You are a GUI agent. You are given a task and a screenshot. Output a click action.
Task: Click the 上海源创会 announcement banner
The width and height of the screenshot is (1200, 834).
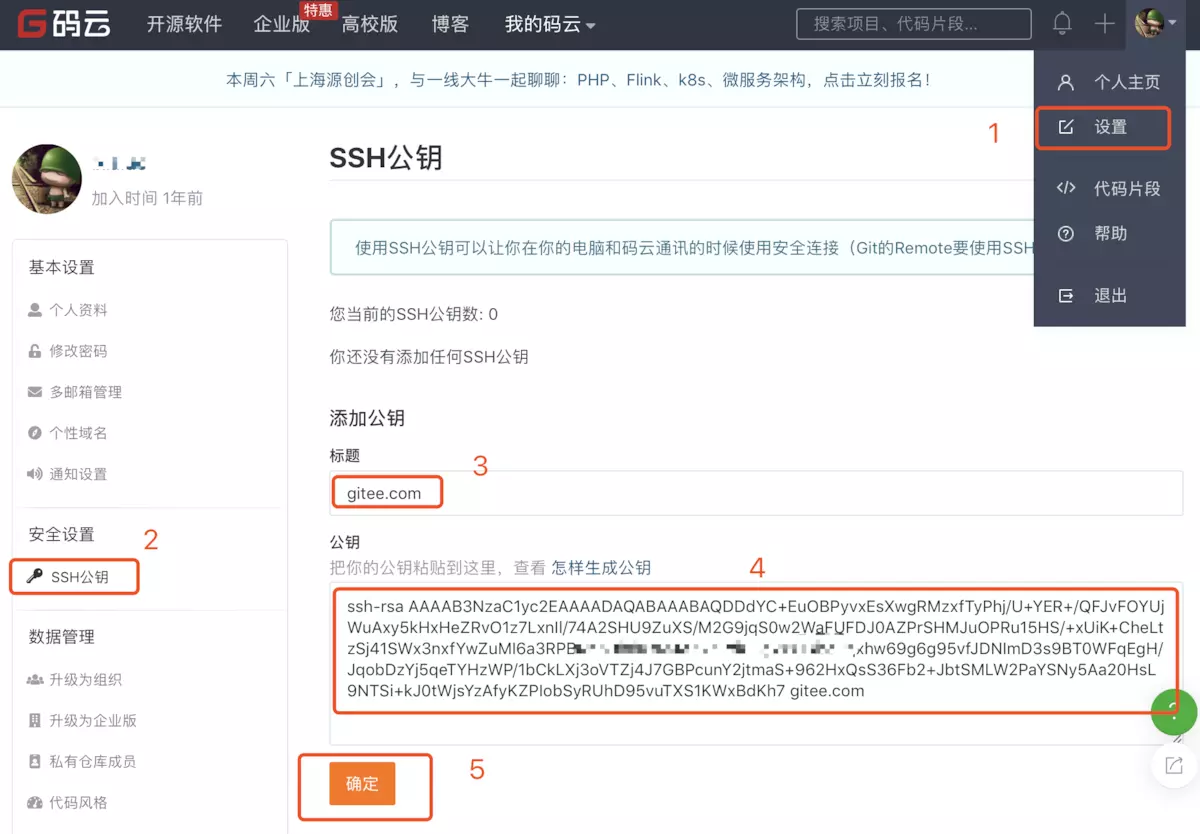click(578, 80)
